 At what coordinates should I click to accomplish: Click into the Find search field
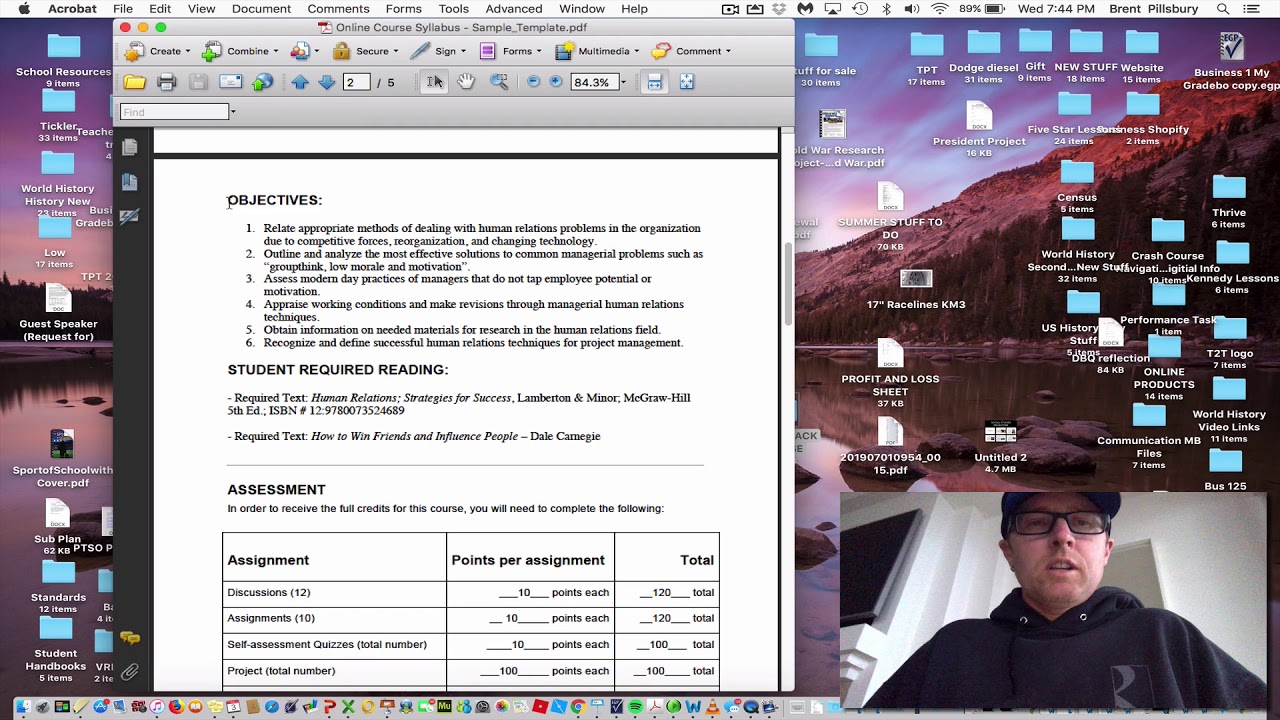tap(175, 112)
